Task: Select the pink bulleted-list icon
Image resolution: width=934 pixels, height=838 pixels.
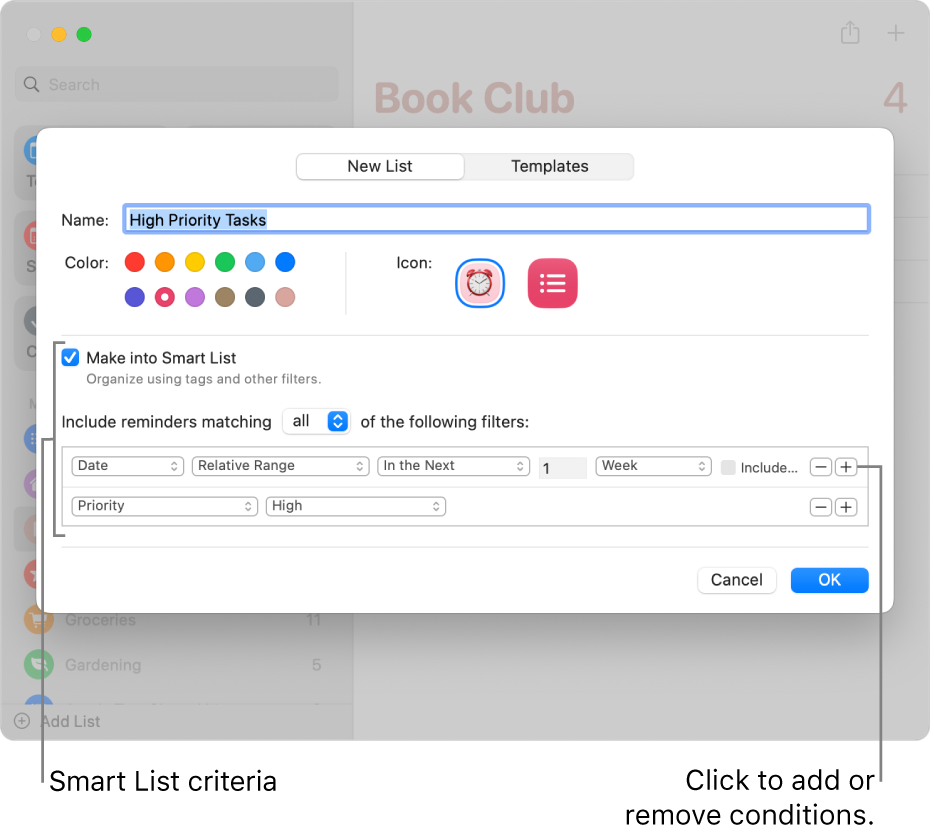Action: click(552, 283)
